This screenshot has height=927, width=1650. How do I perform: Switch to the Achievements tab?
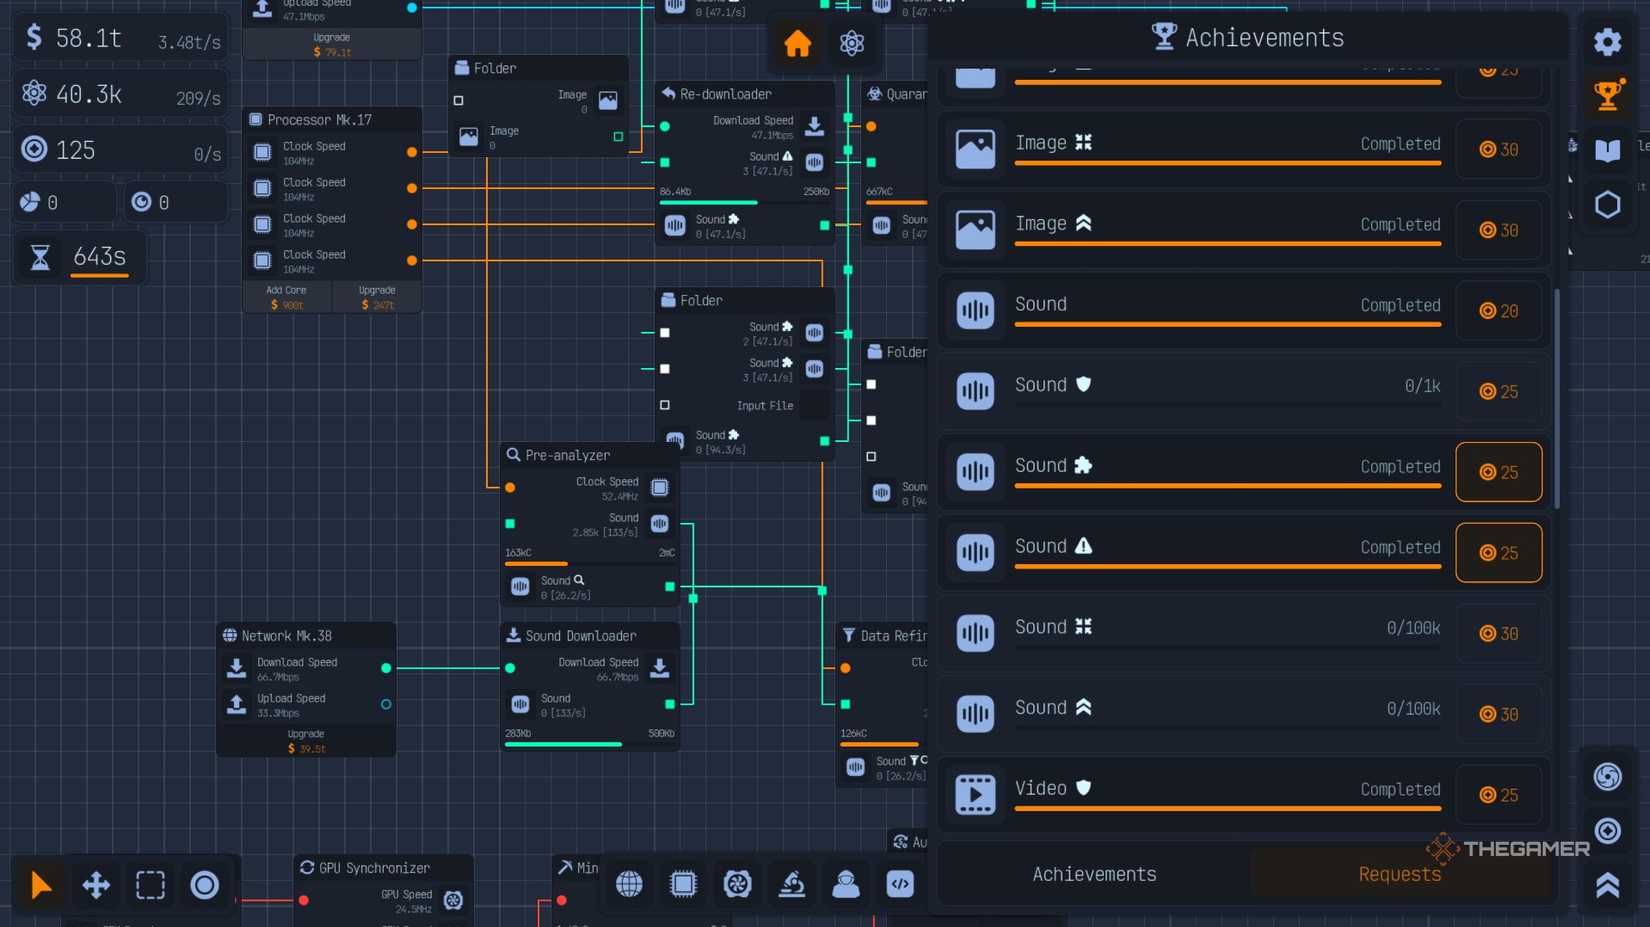point(1094,873)
